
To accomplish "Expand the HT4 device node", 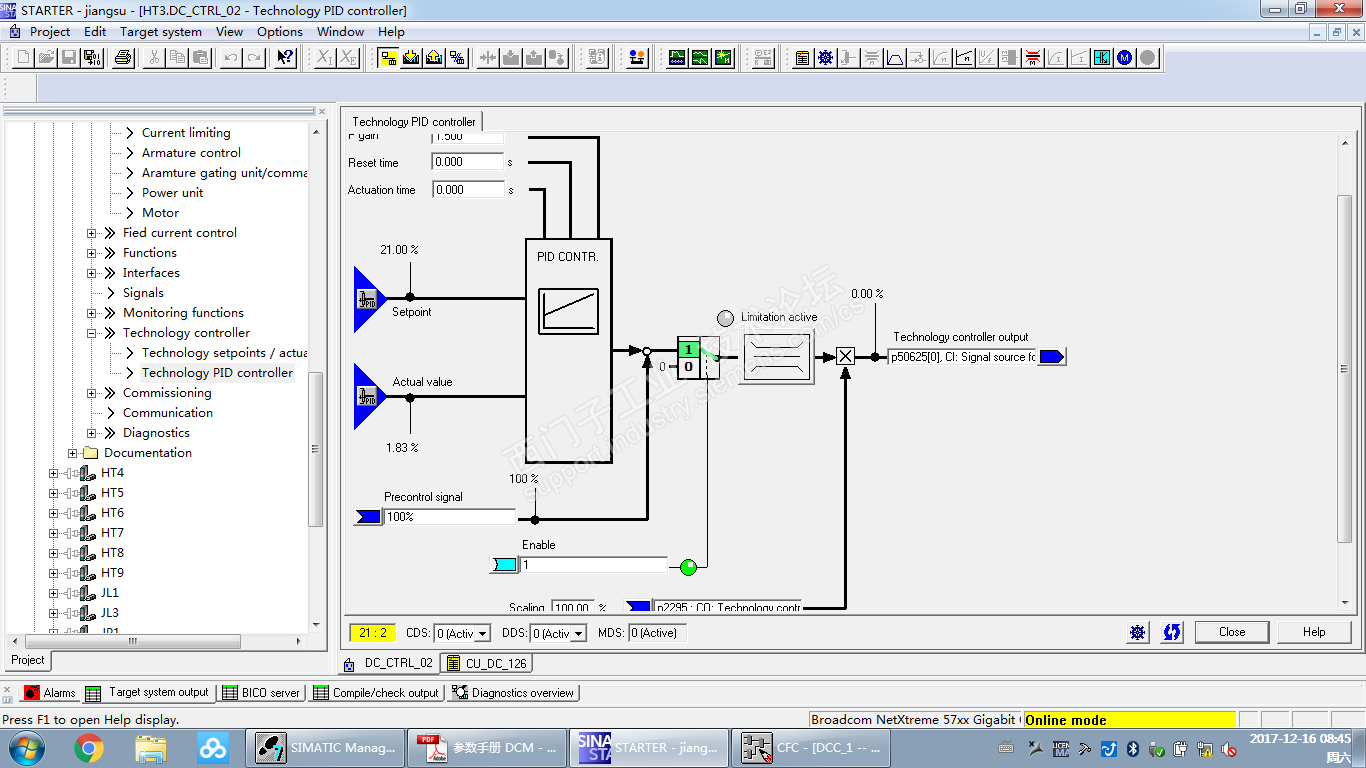I will (x=54, y=473).
